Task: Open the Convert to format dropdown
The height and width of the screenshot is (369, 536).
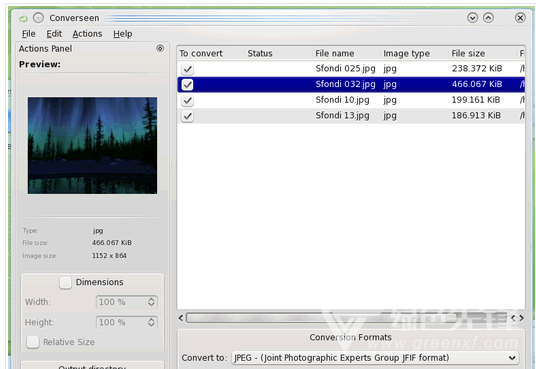Action: (x=375, y=358)
